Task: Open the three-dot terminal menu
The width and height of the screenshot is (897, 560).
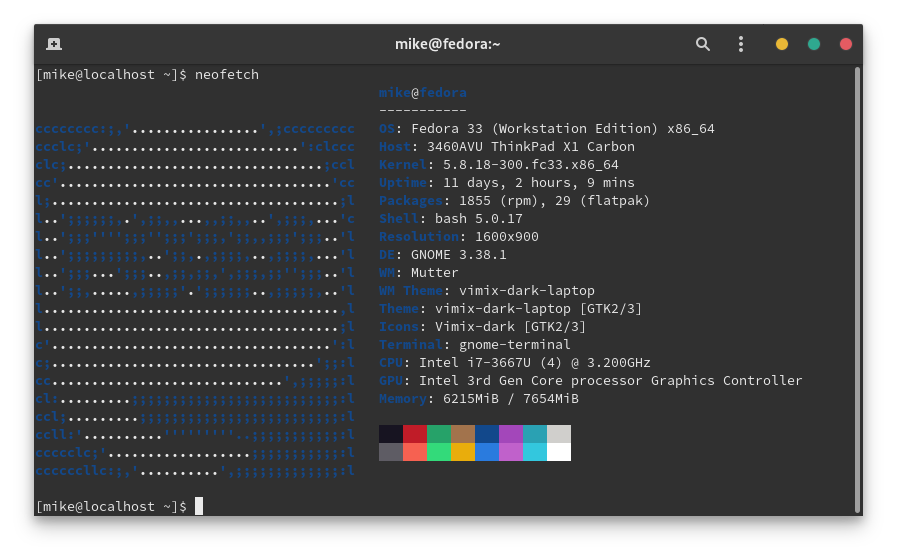Action: pyautogui.click(x=741, y=44)
